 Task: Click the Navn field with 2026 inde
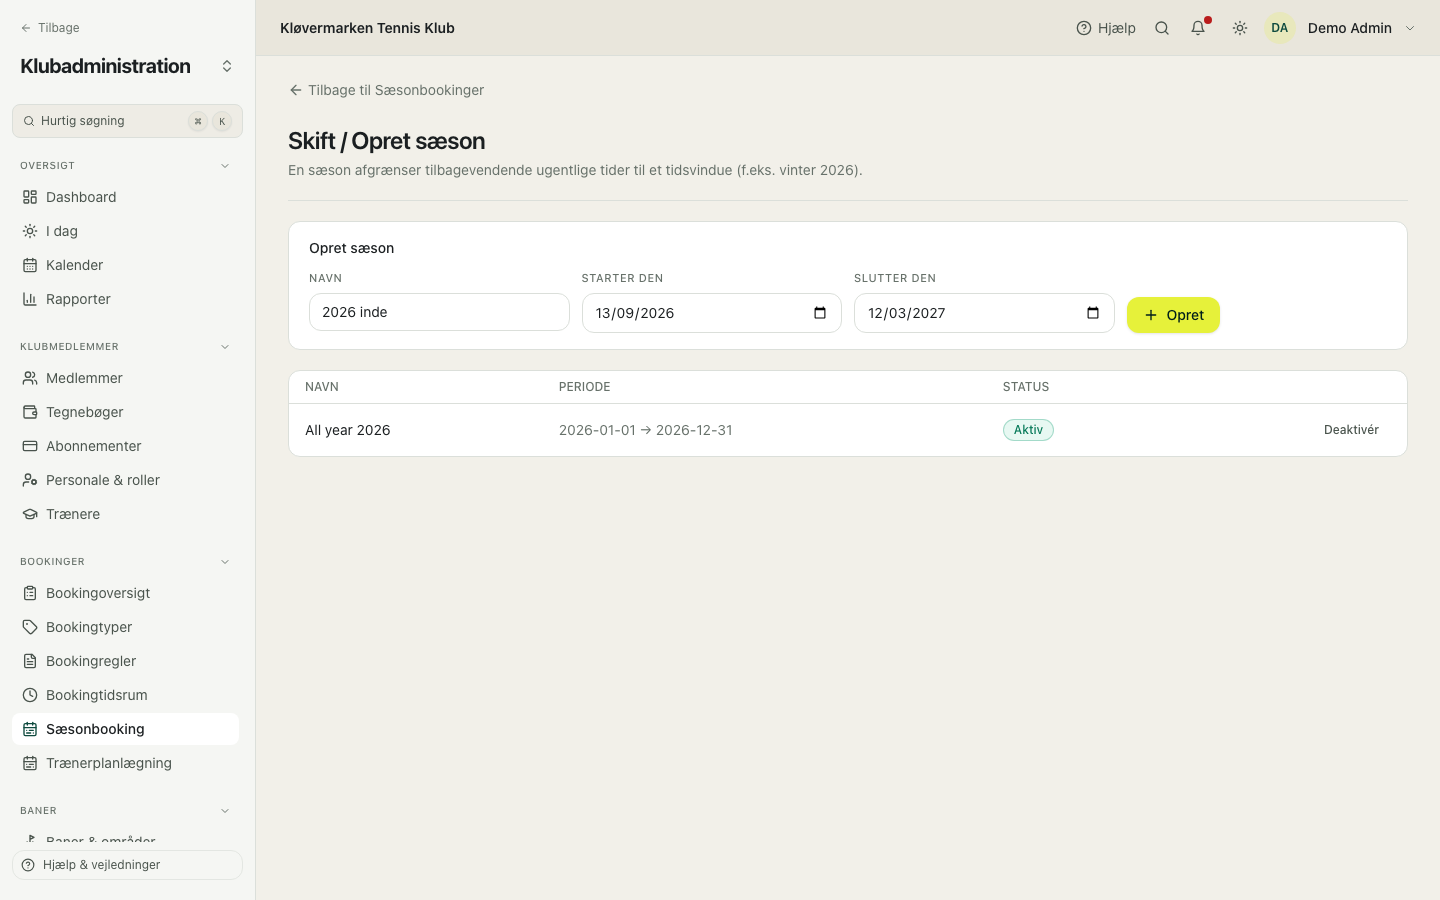tap(439, 312)
